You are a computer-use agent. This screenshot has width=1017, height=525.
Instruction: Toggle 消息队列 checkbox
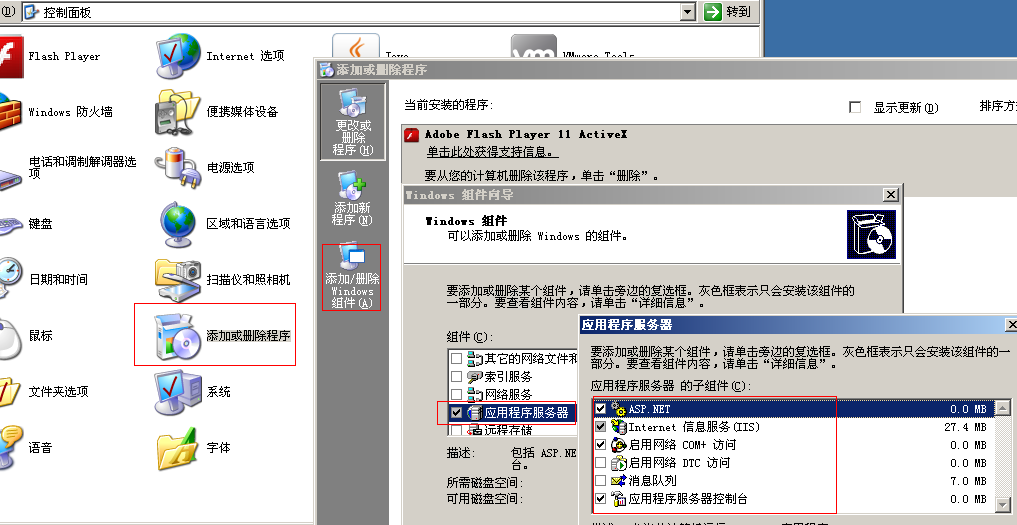[x=601, y=481]
